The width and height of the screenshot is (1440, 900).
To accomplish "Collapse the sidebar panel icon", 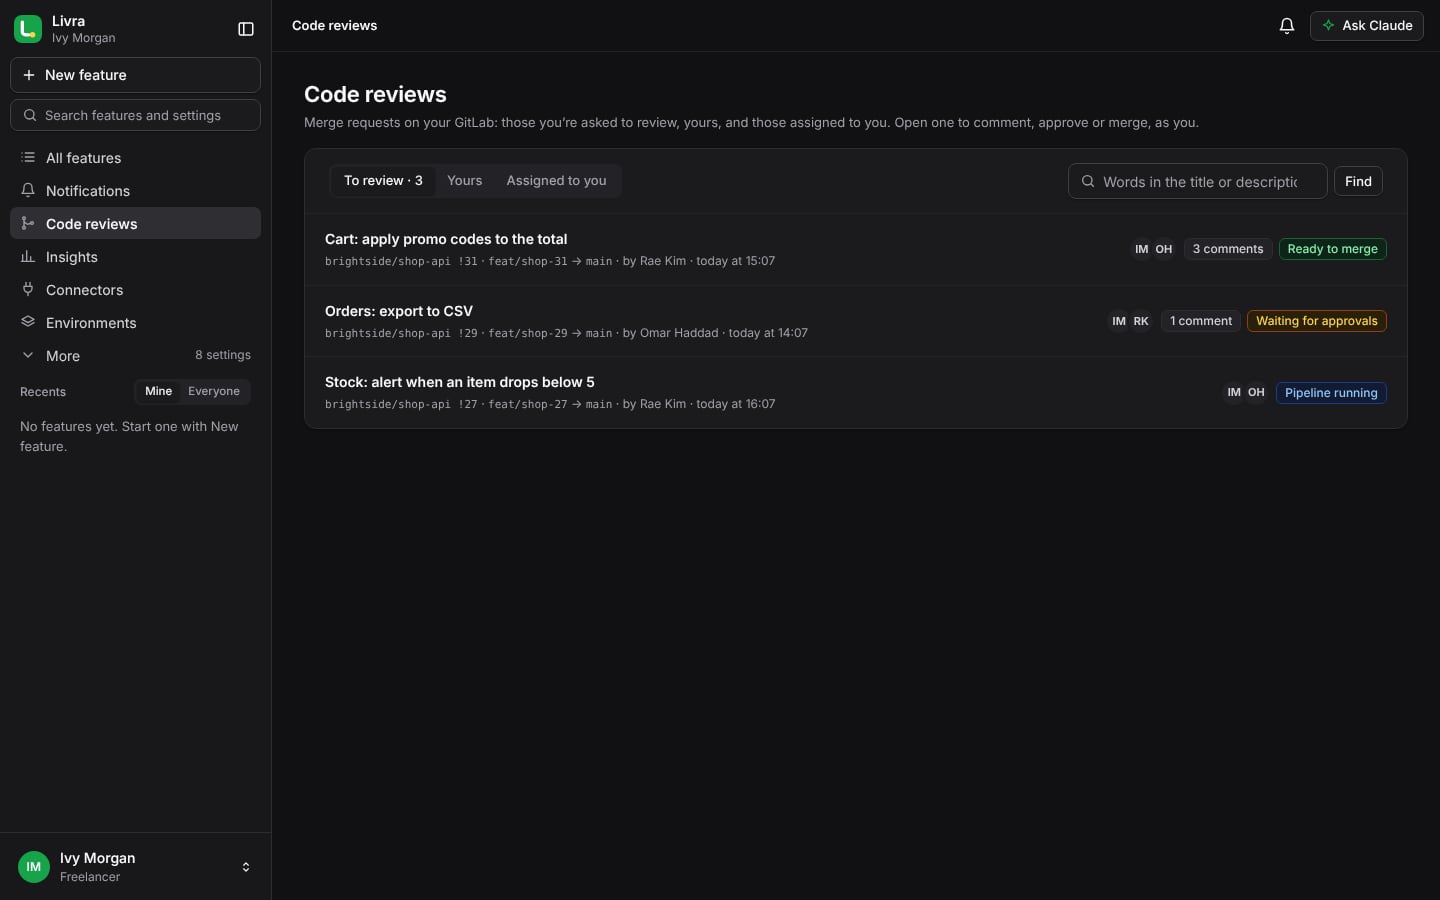I will (x=246, y=29).
